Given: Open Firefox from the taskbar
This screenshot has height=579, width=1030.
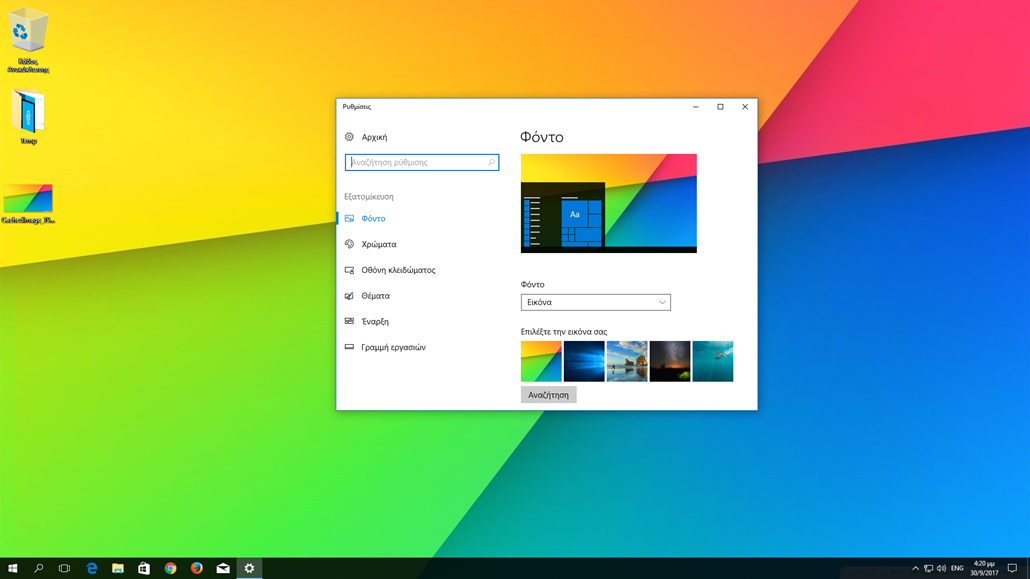Looking at the screenshot, I should (196, 567).
